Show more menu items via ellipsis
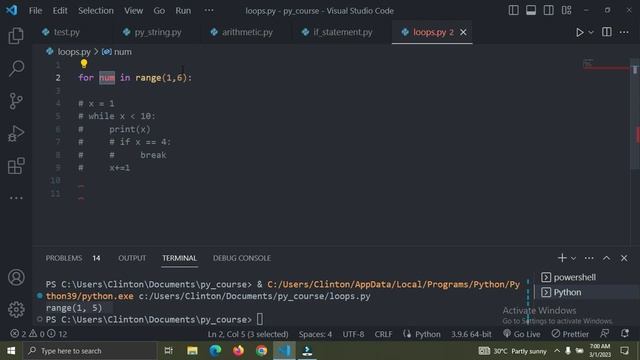 [209, 10]
